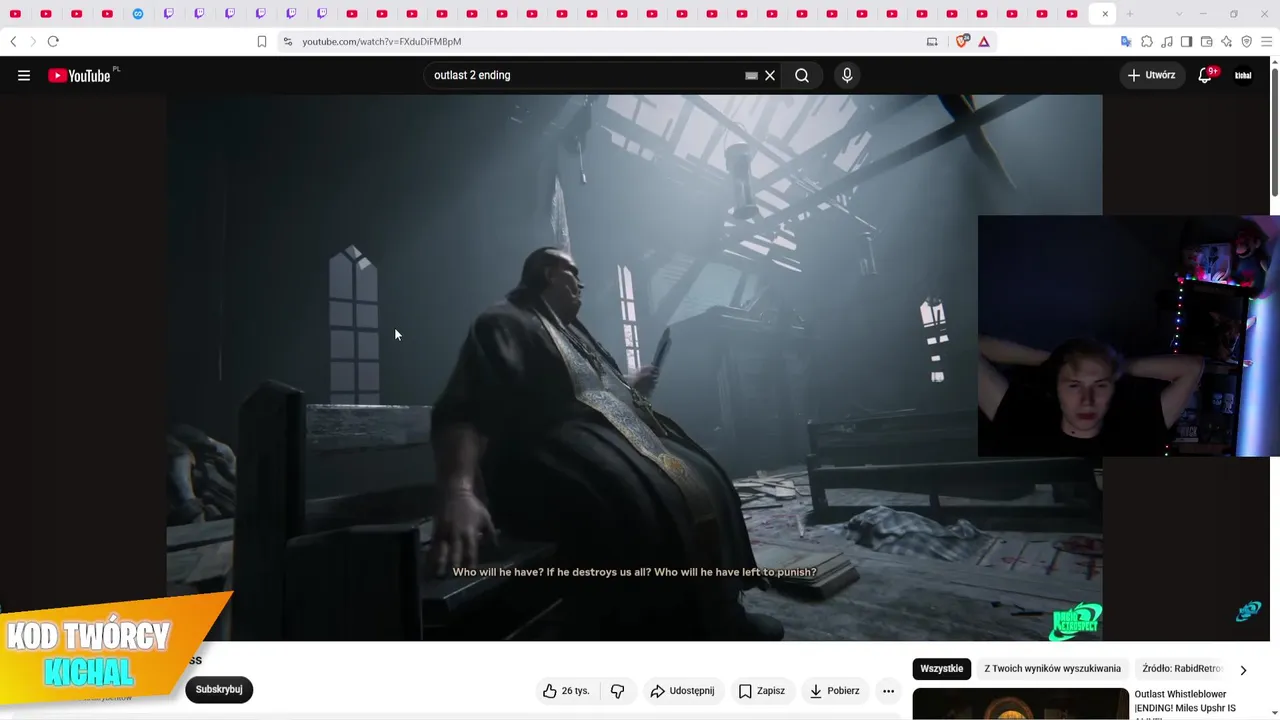Viewport: 1280px width, 720px height.
Task: Select the 'Źródło: RabidRetro' chip
Action: pos(1181,669)
